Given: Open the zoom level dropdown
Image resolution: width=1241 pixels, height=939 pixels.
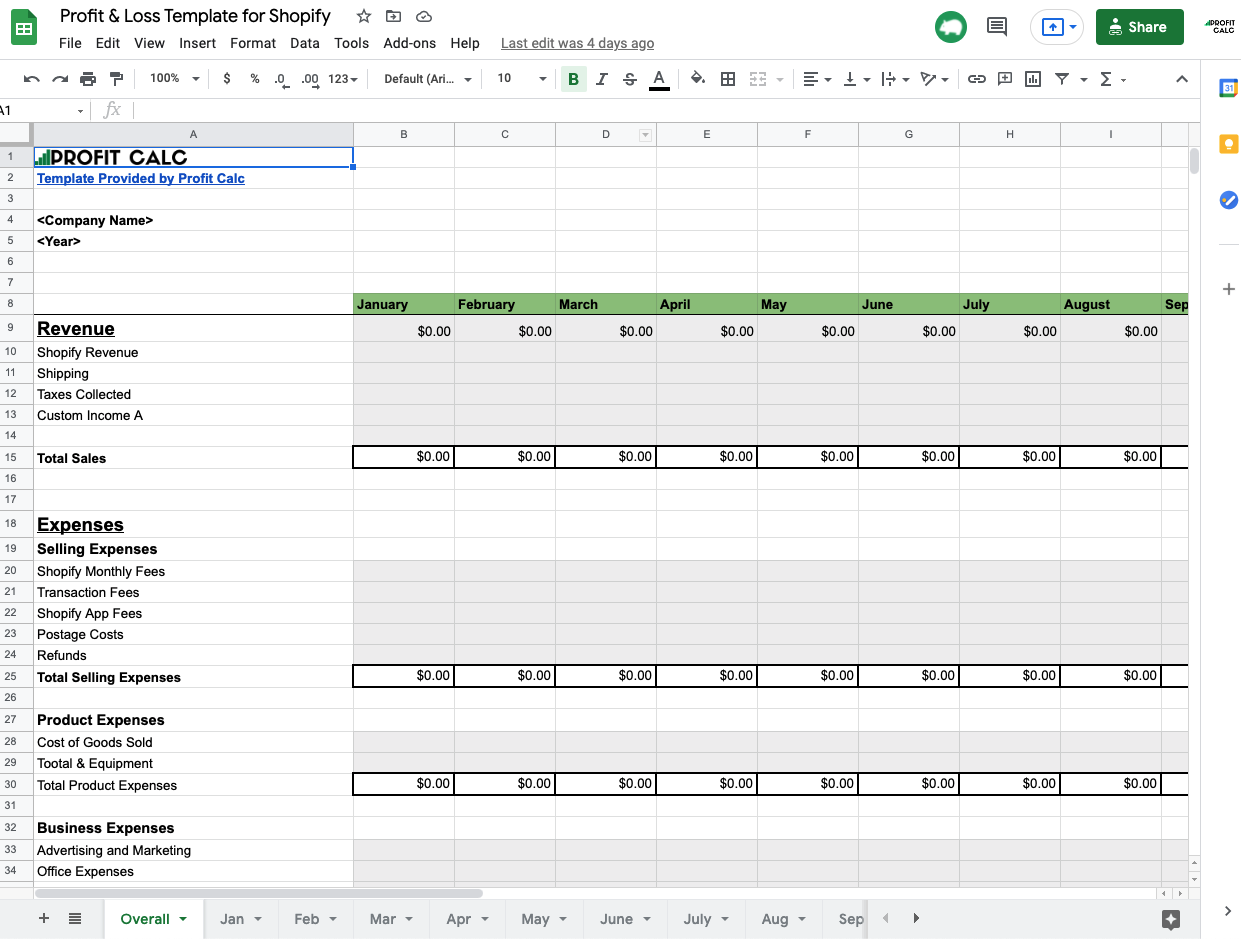Looking at the screenshot, I should [x=174, y=79].
